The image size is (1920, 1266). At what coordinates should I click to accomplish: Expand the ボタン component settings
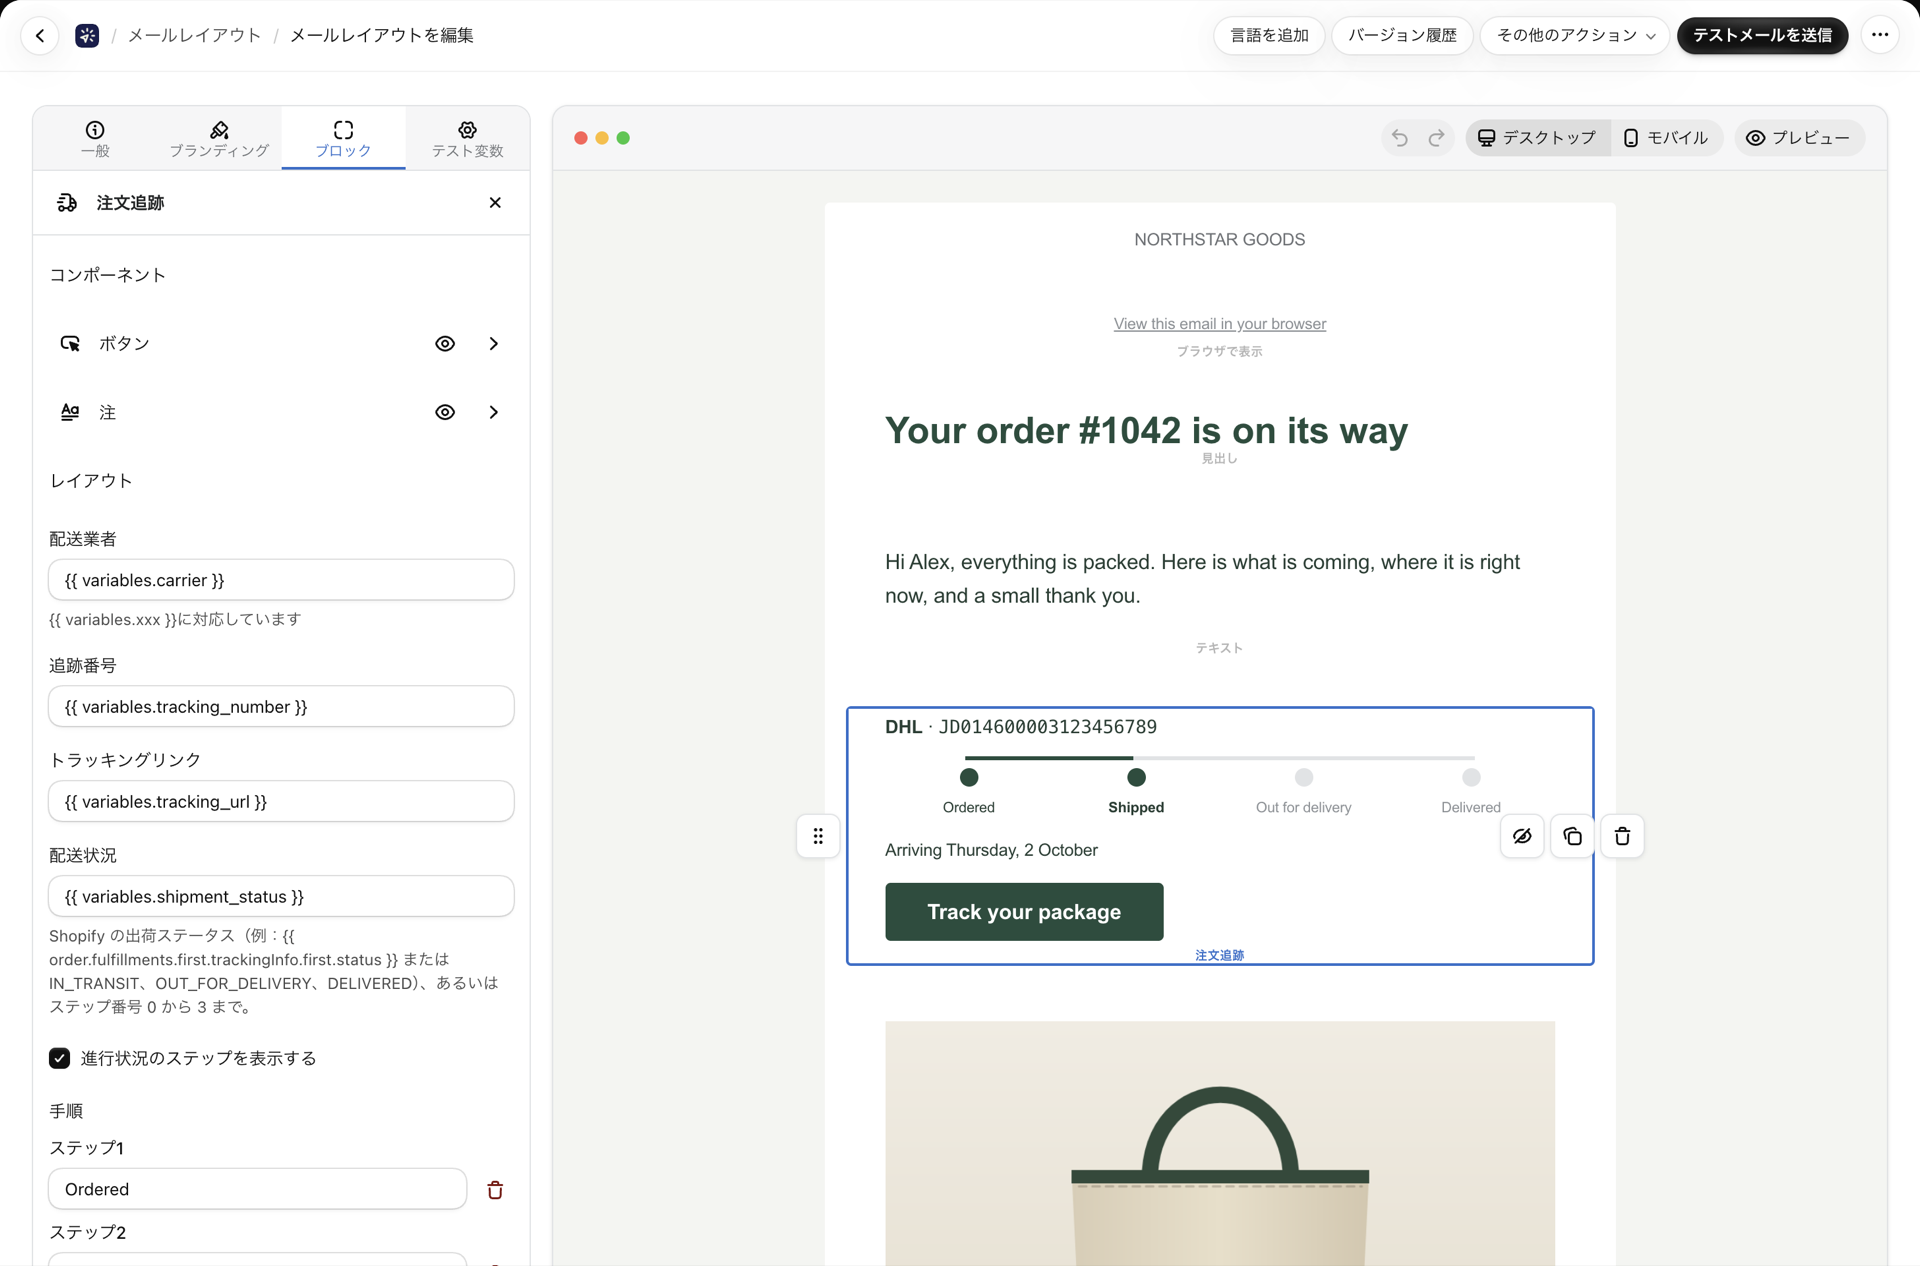pos(494,343)
